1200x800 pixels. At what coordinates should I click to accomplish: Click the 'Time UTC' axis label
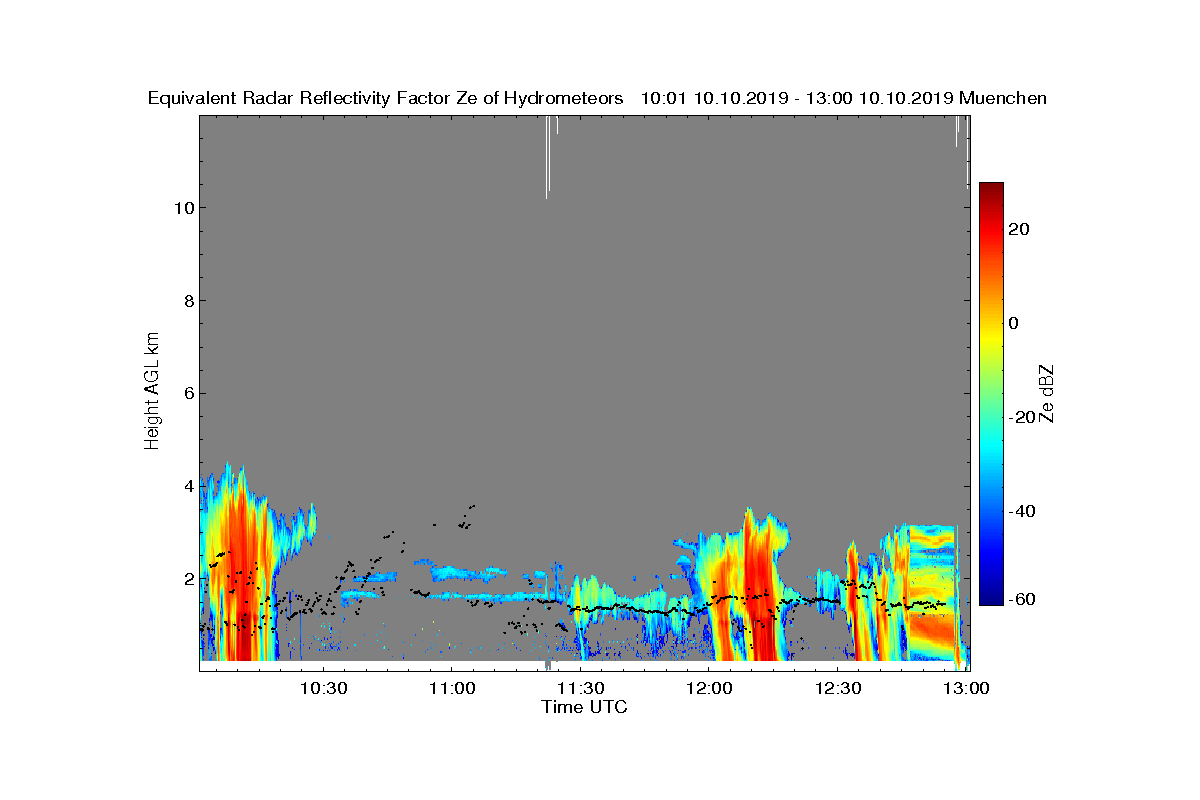[584, 707]
